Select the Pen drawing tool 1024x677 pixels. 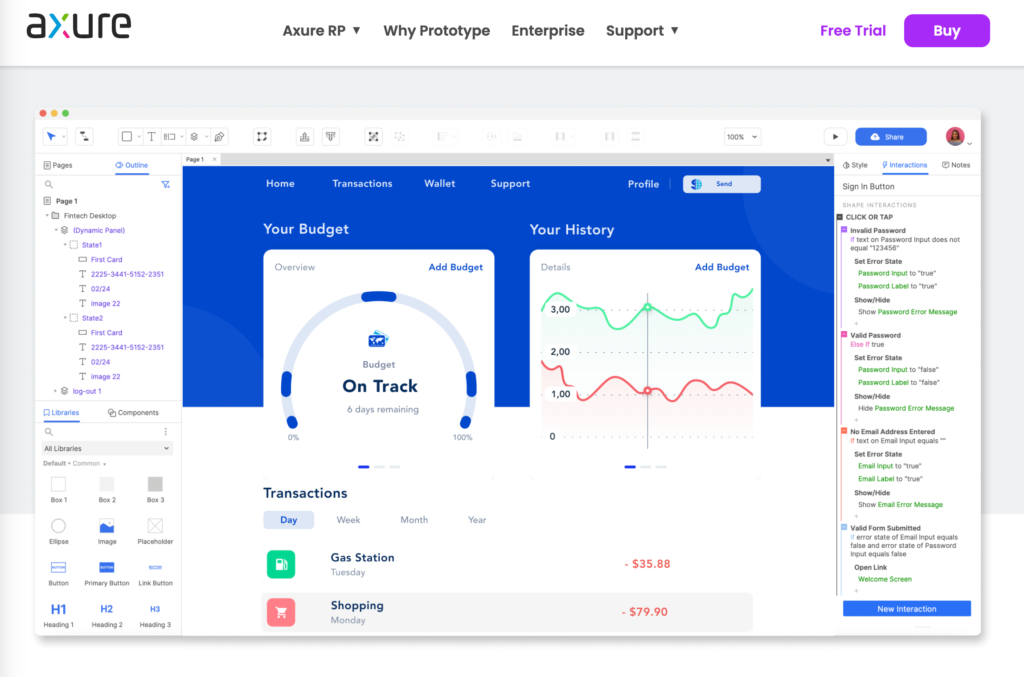[x=219, y=136]
